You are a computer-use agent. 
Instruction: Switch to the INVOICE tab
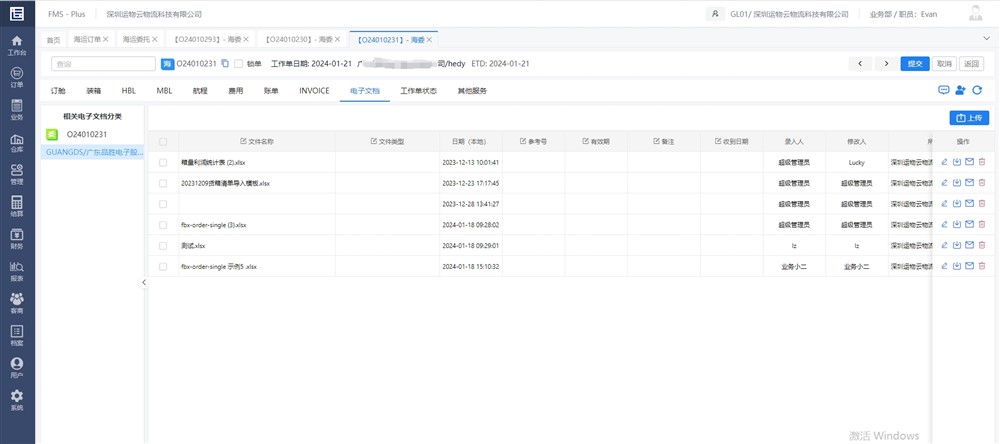[x=314, y=90]
